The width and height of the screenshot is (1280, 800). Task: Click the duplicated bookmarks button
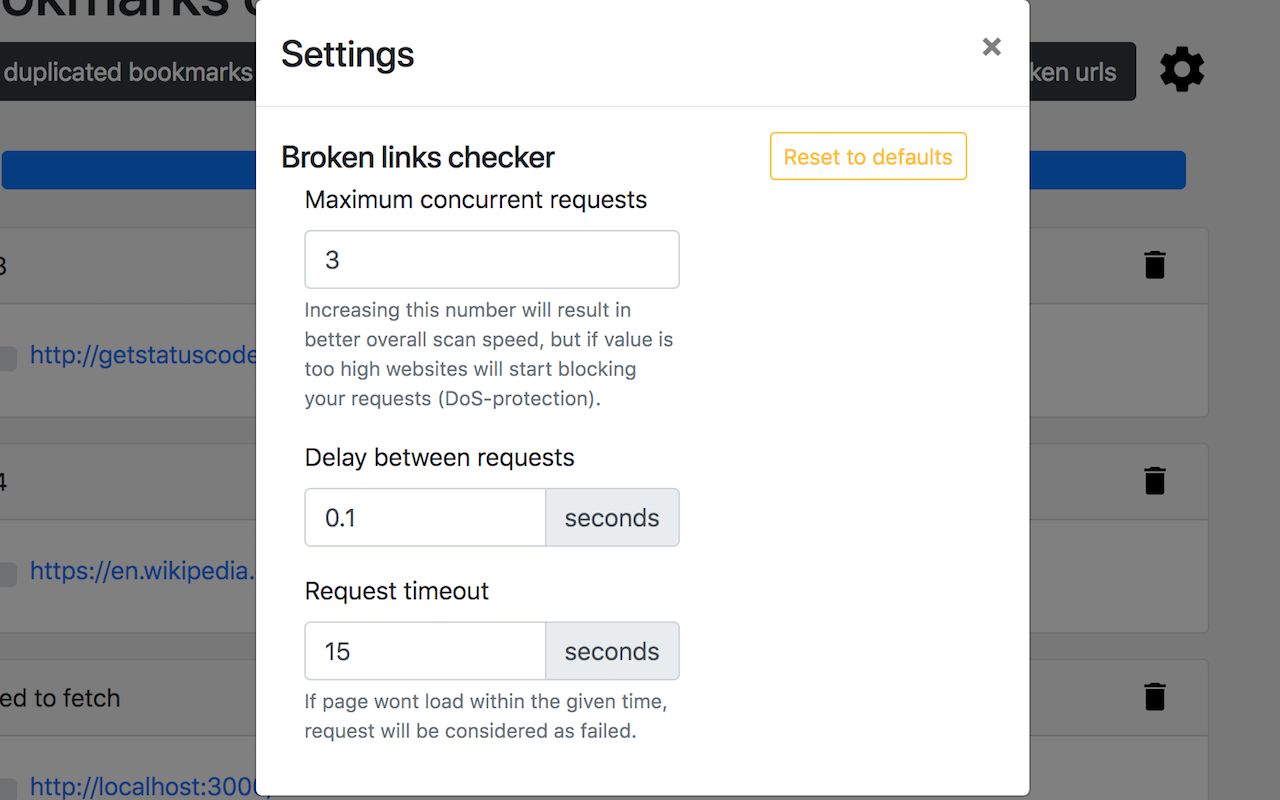tap(128, 72)
